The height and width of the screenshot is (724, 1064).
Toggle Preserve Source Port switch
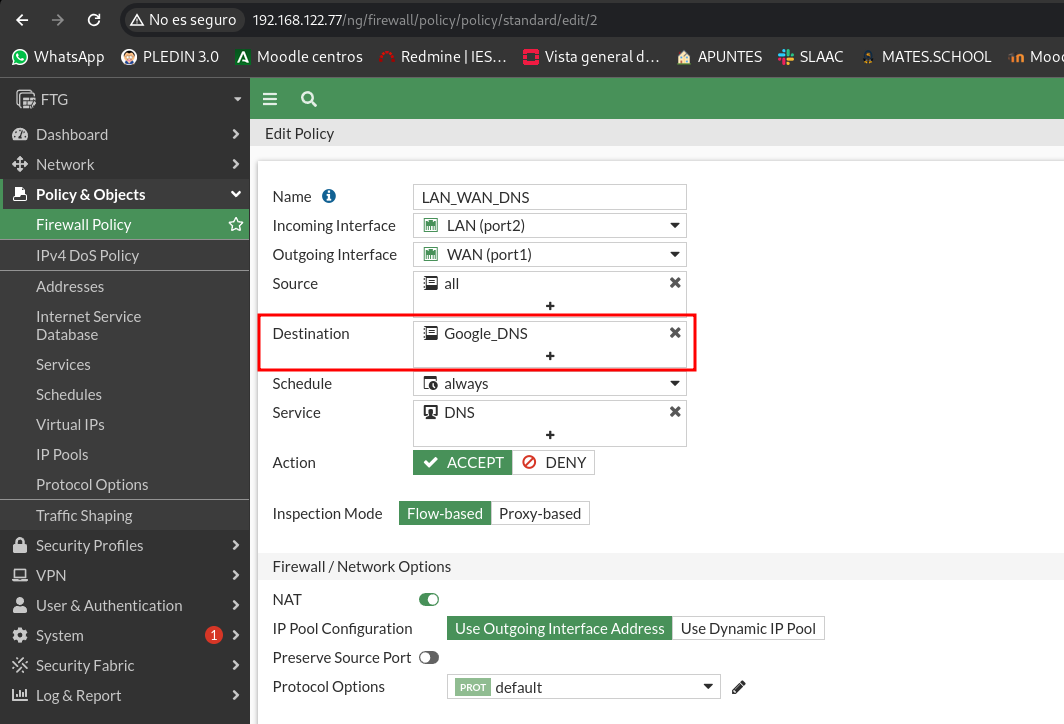click(429, 658)
